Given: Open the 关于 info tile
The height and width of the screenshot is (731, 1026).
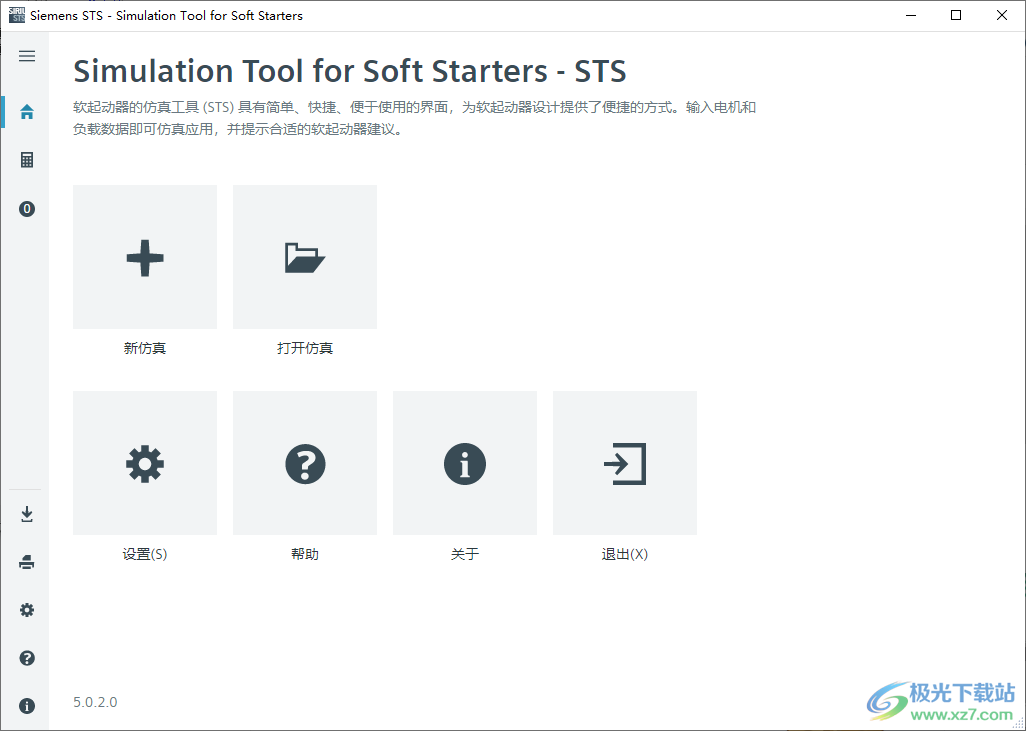Looking at the screenshot, I should pyautogui.click(x=465, y=463).
